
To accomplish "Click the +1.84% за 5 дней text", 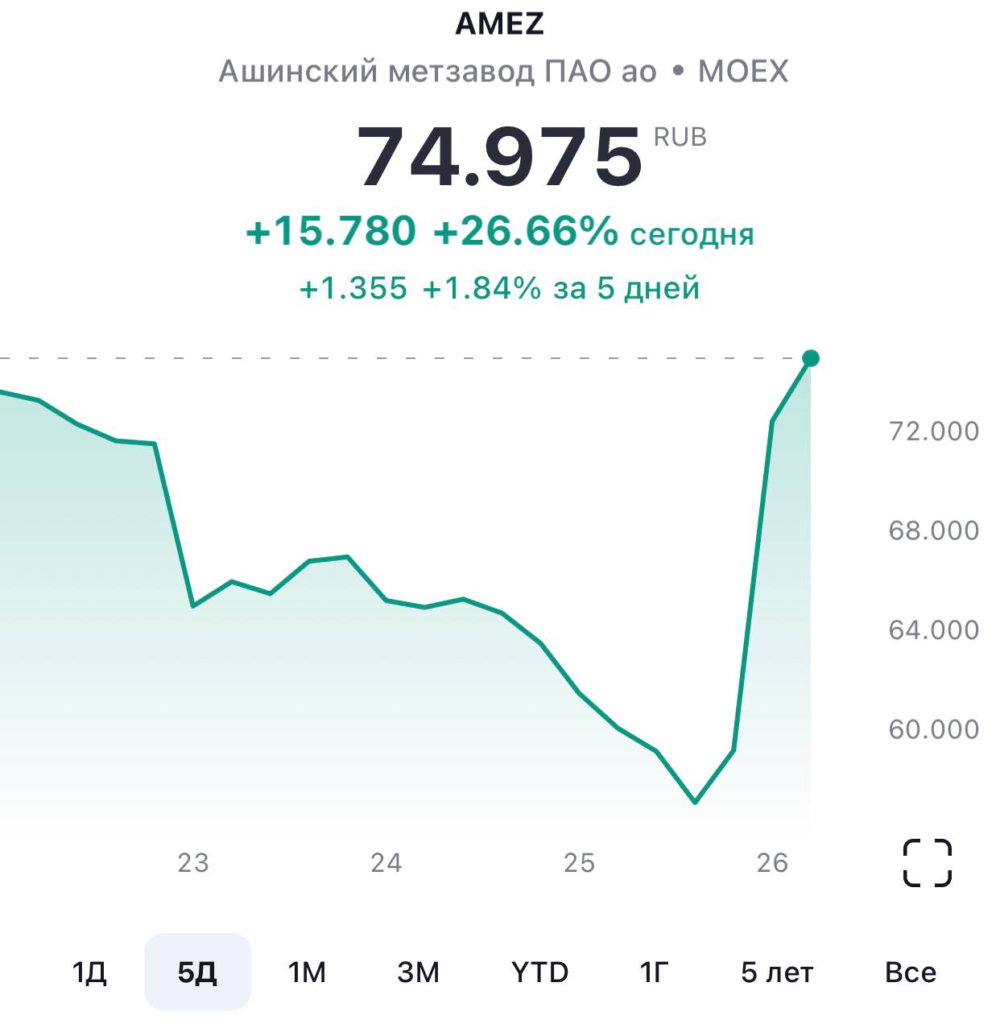I will click(x=560, y=289).
